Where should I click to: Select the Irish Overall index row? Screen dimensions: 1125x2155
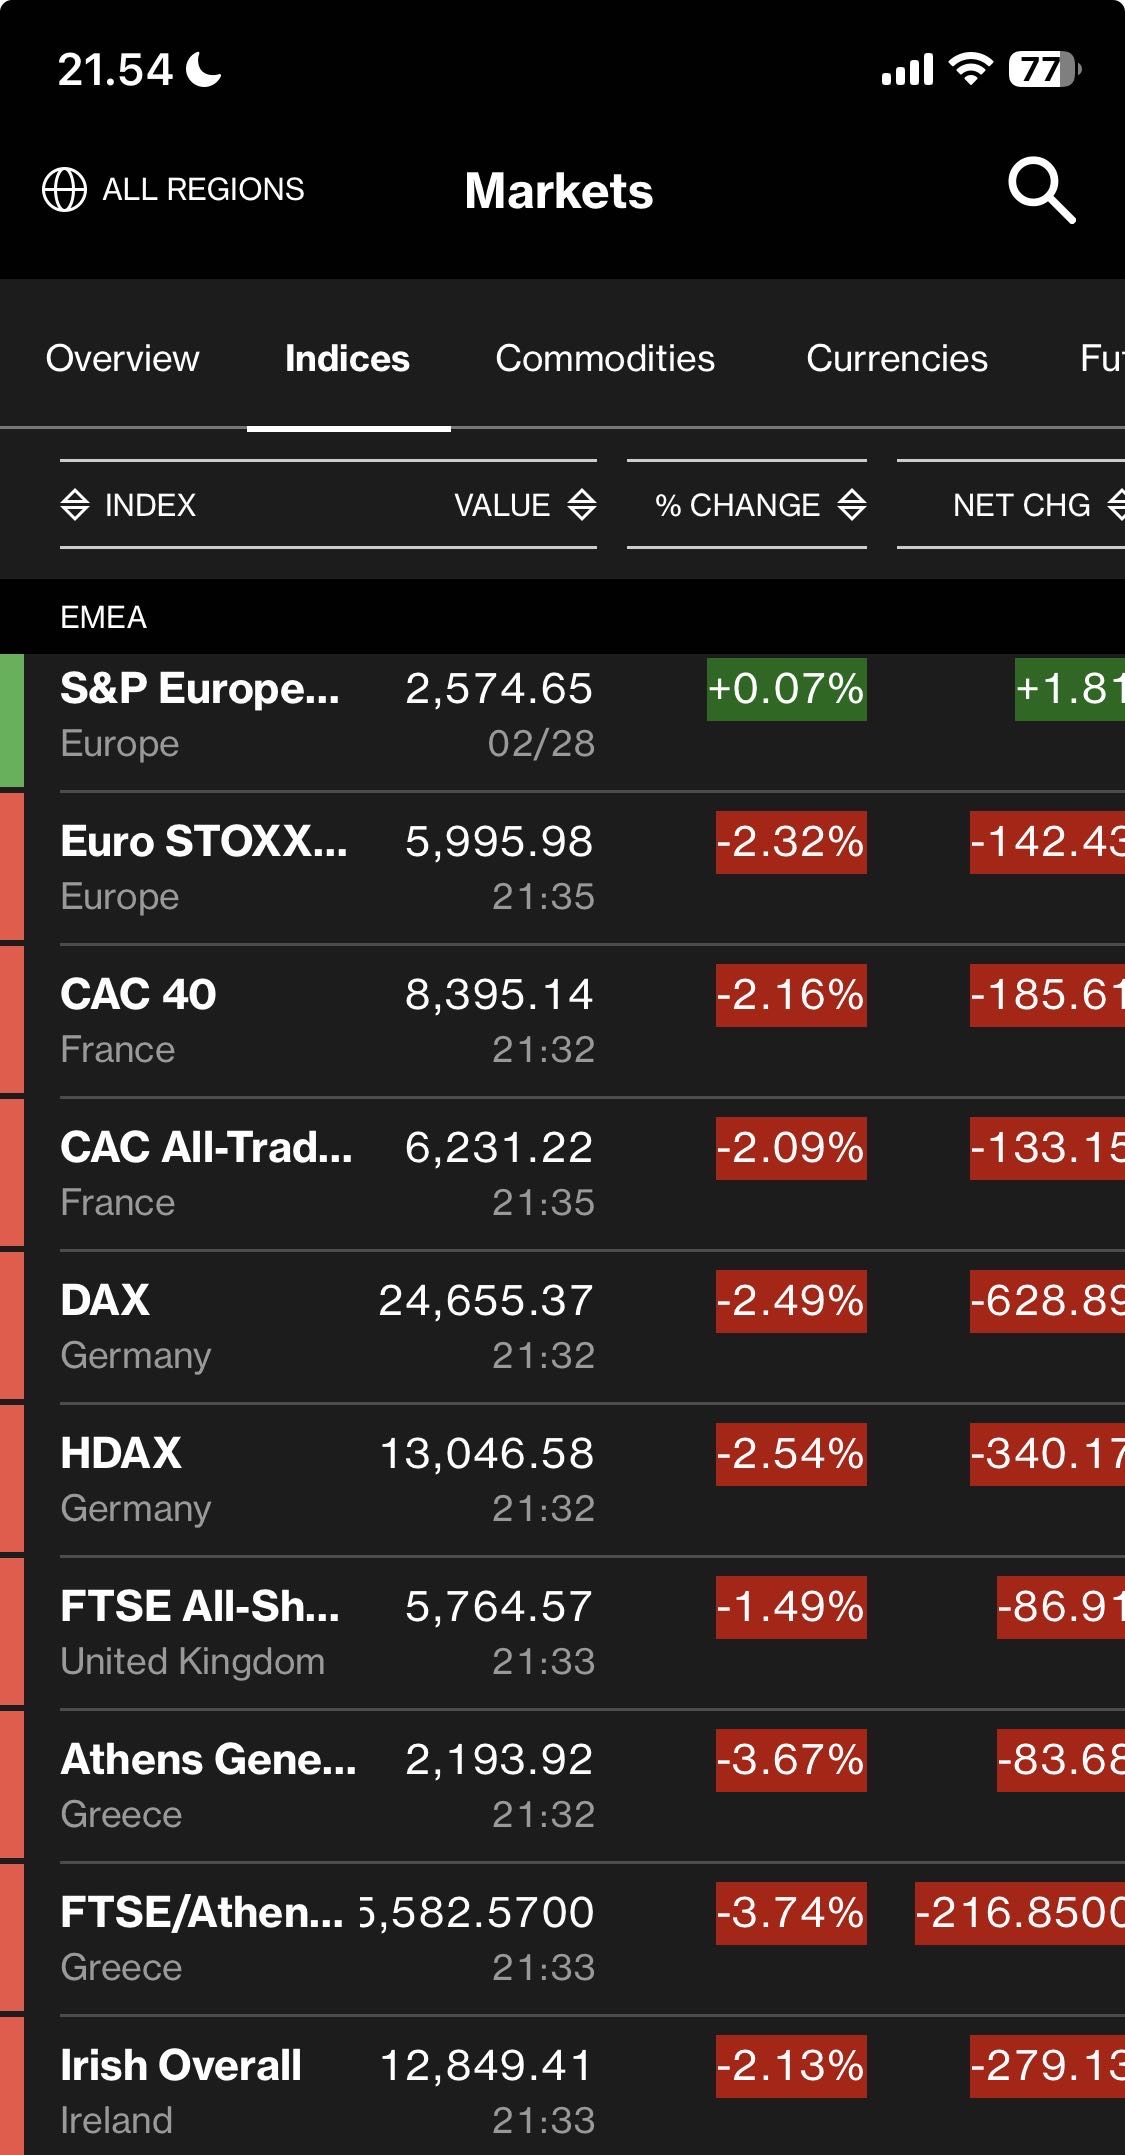tap(300, 2090)
